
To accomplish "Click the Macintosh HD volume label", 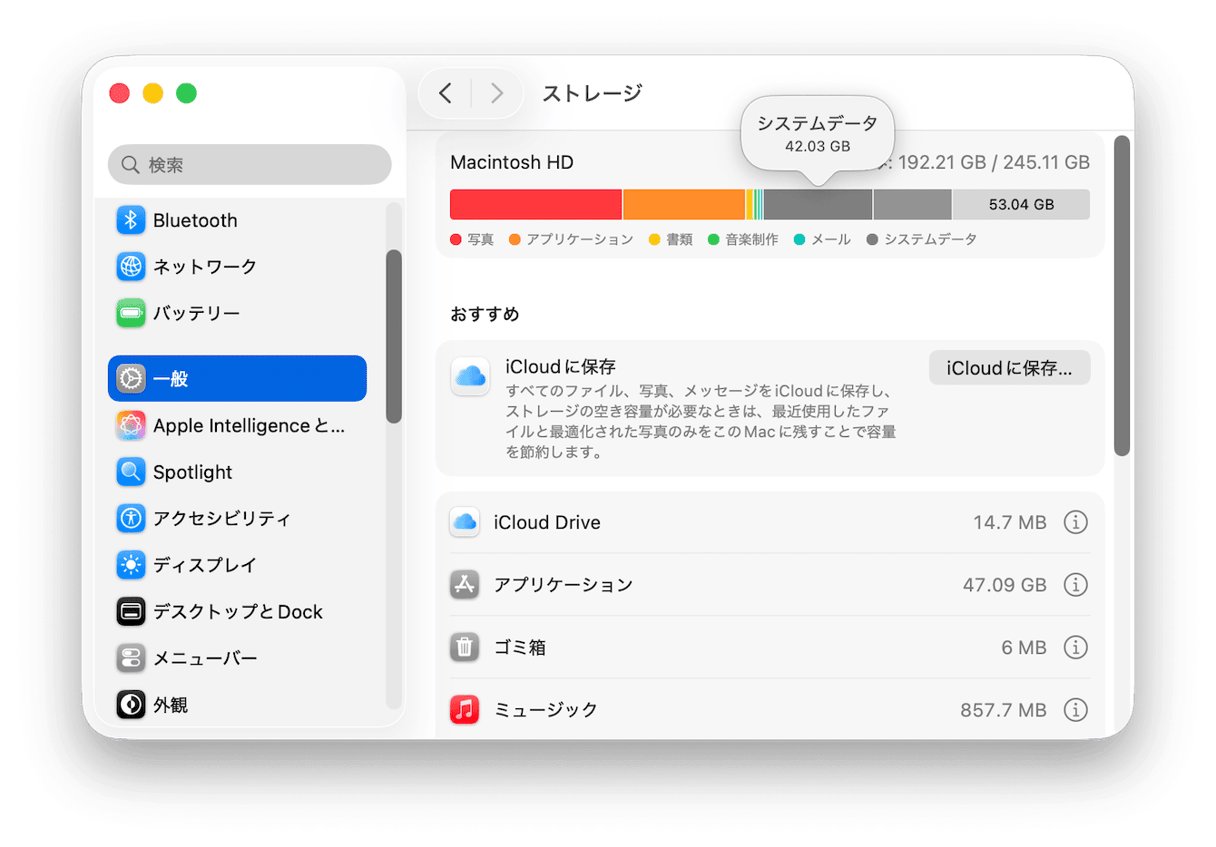I will (512, 162).
